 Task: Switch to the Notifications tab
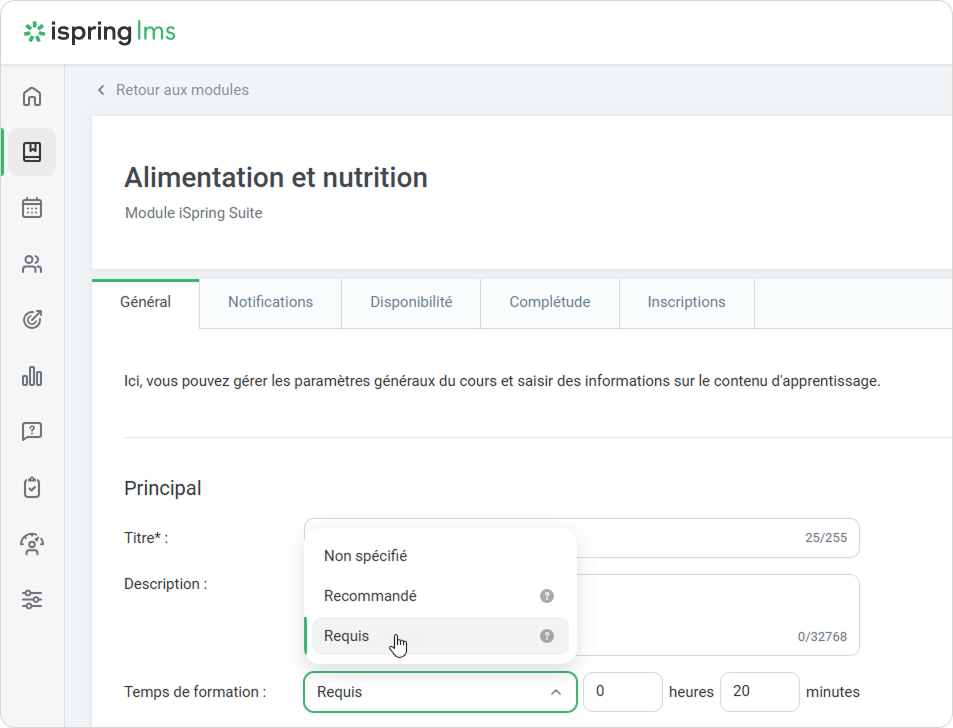[270, 302]
